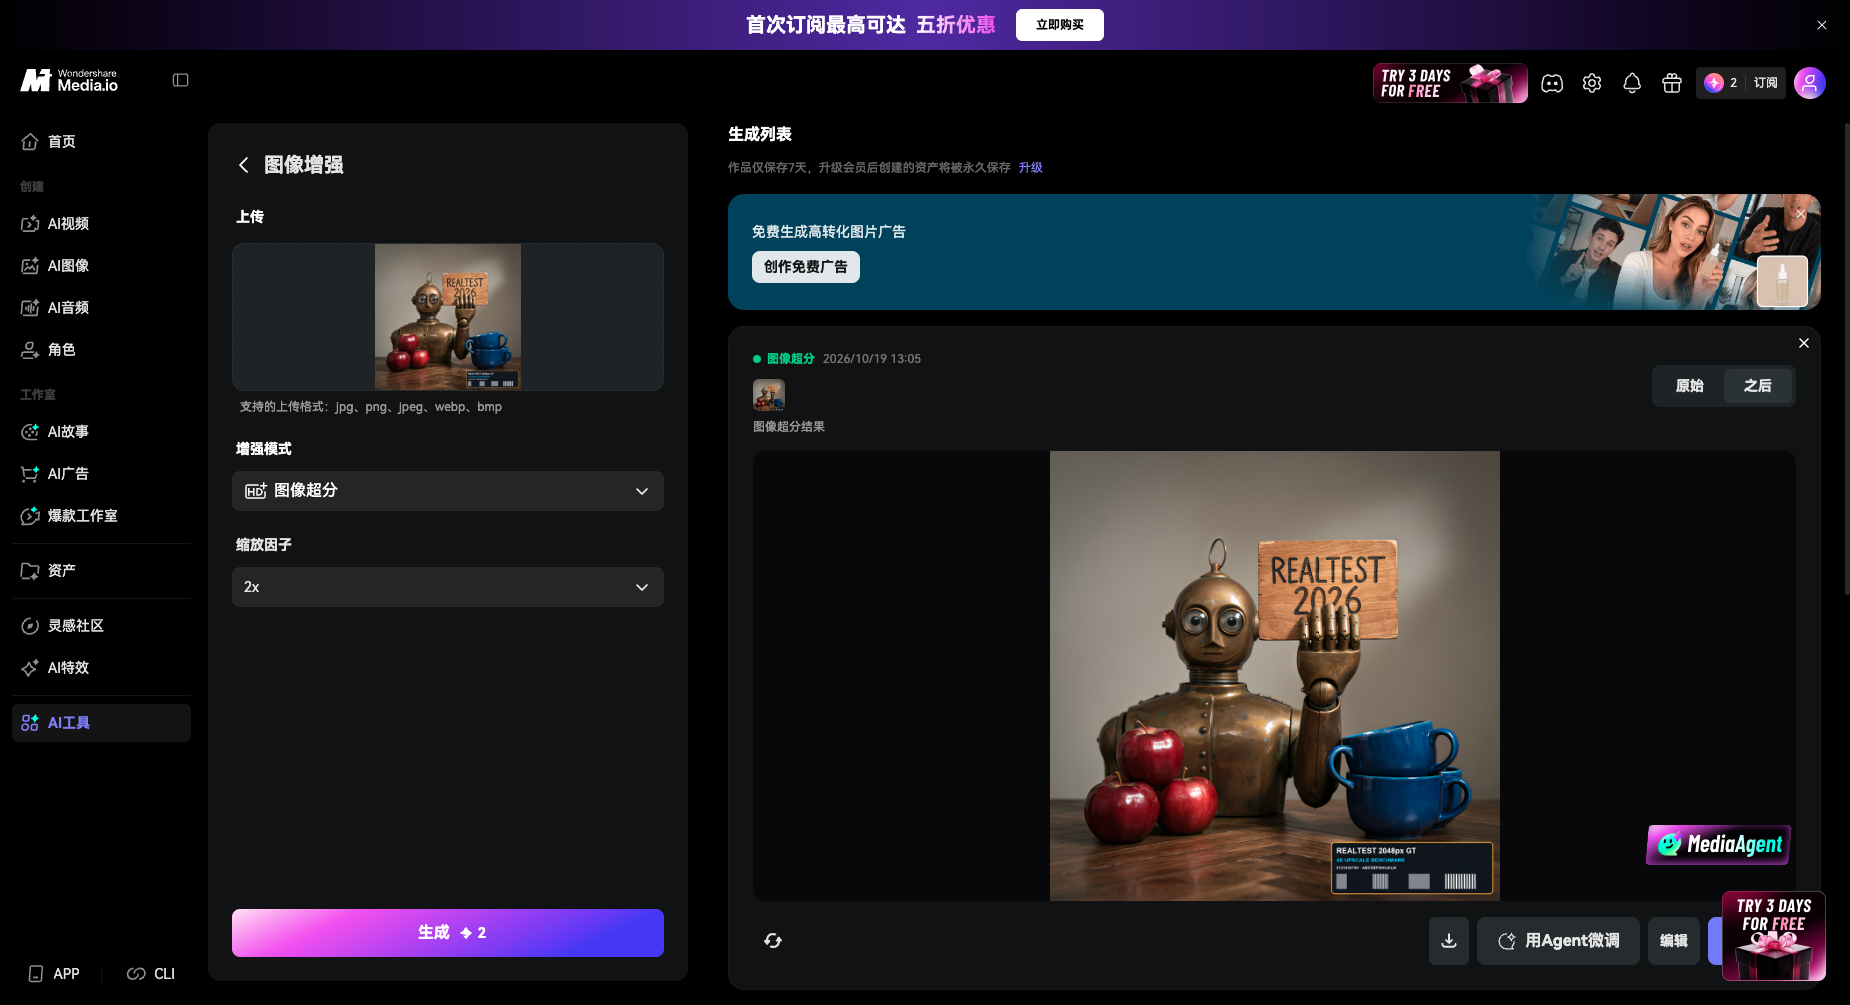Open the CLI link in sidebar footer
Screen dimensions: 1850x1005
(x=151, y=974)
